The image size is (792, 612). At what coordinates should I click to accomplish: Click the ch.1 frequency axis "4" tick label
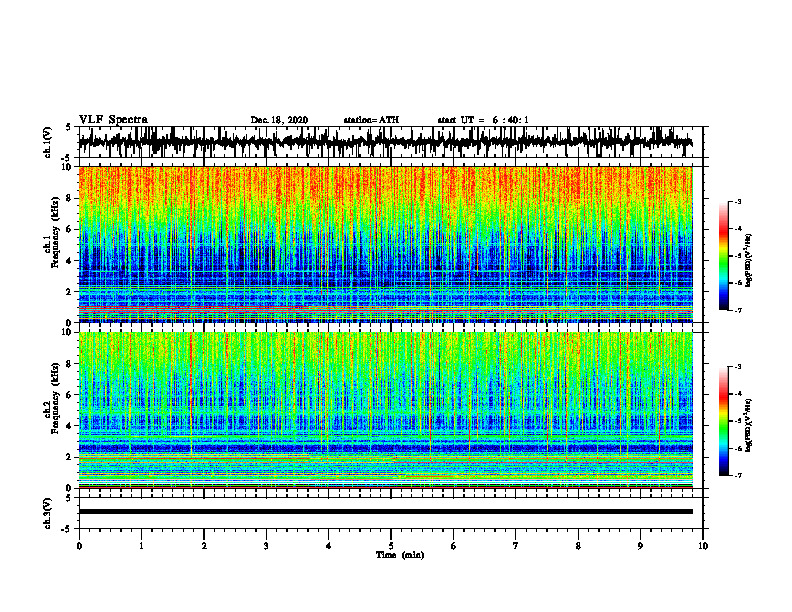click(x=70, y=261)
